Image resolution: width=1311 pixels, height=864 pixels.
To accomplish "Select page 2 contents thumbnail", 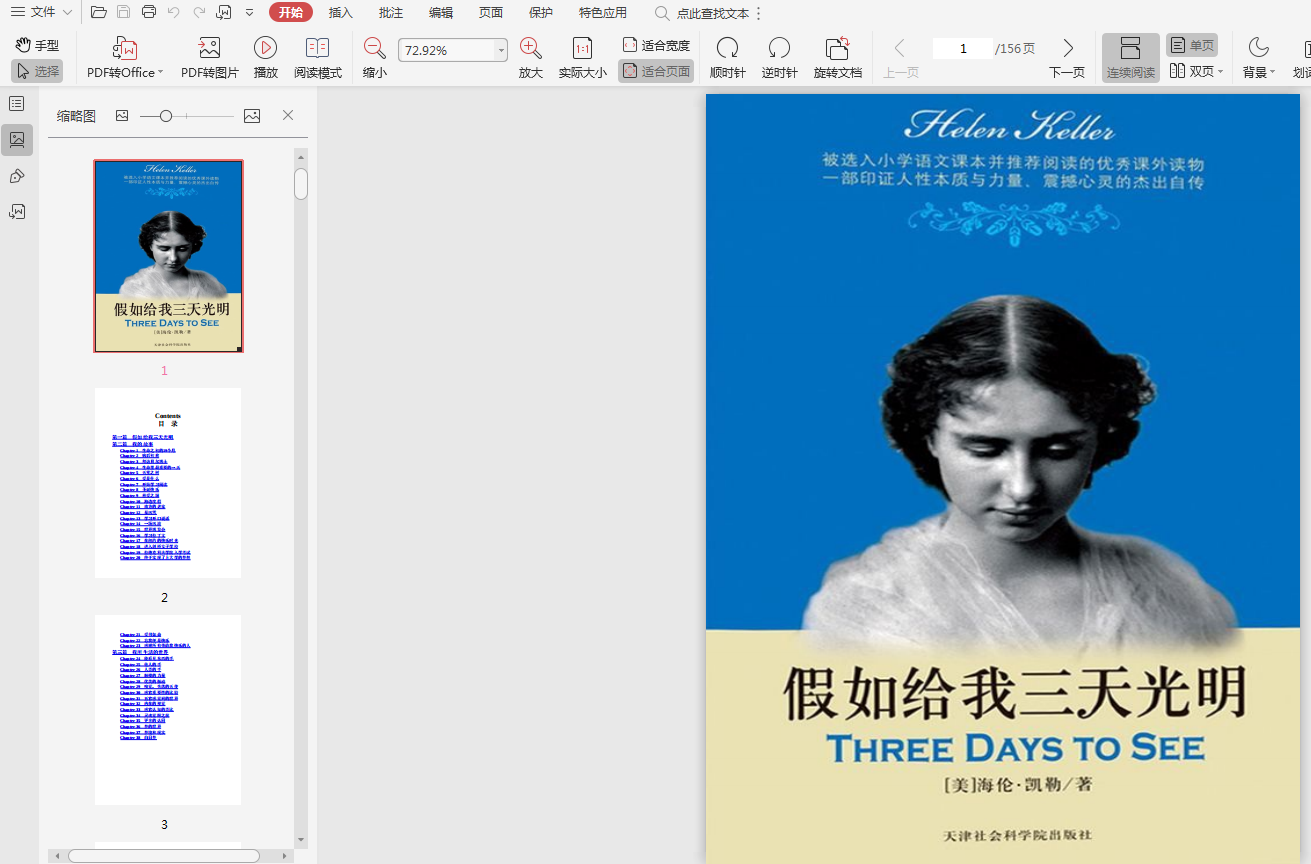I will click(x=168, y=483).
